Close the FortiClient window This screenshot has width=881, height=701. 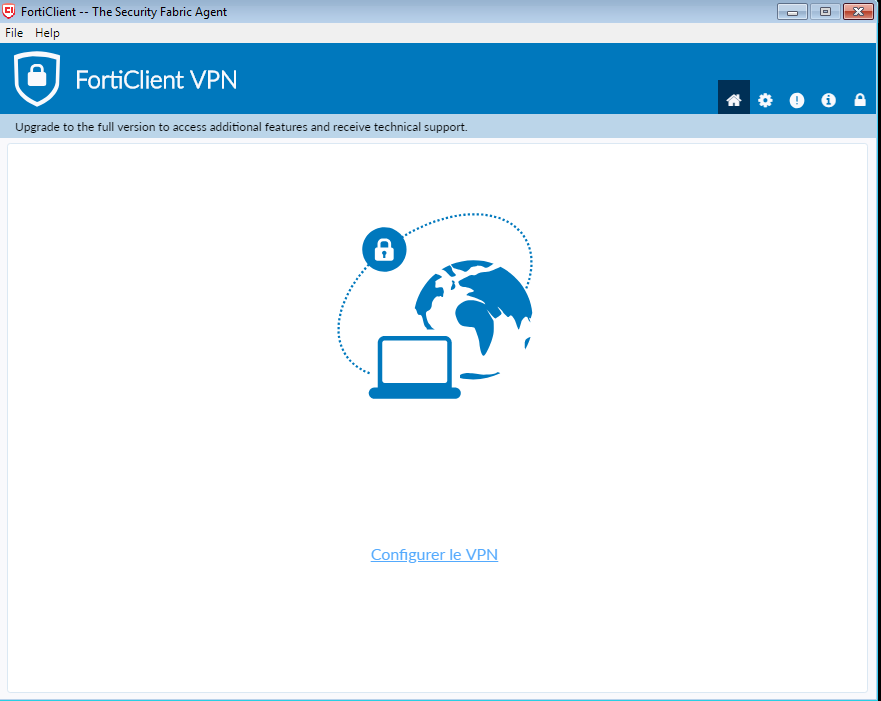(858, 12)
